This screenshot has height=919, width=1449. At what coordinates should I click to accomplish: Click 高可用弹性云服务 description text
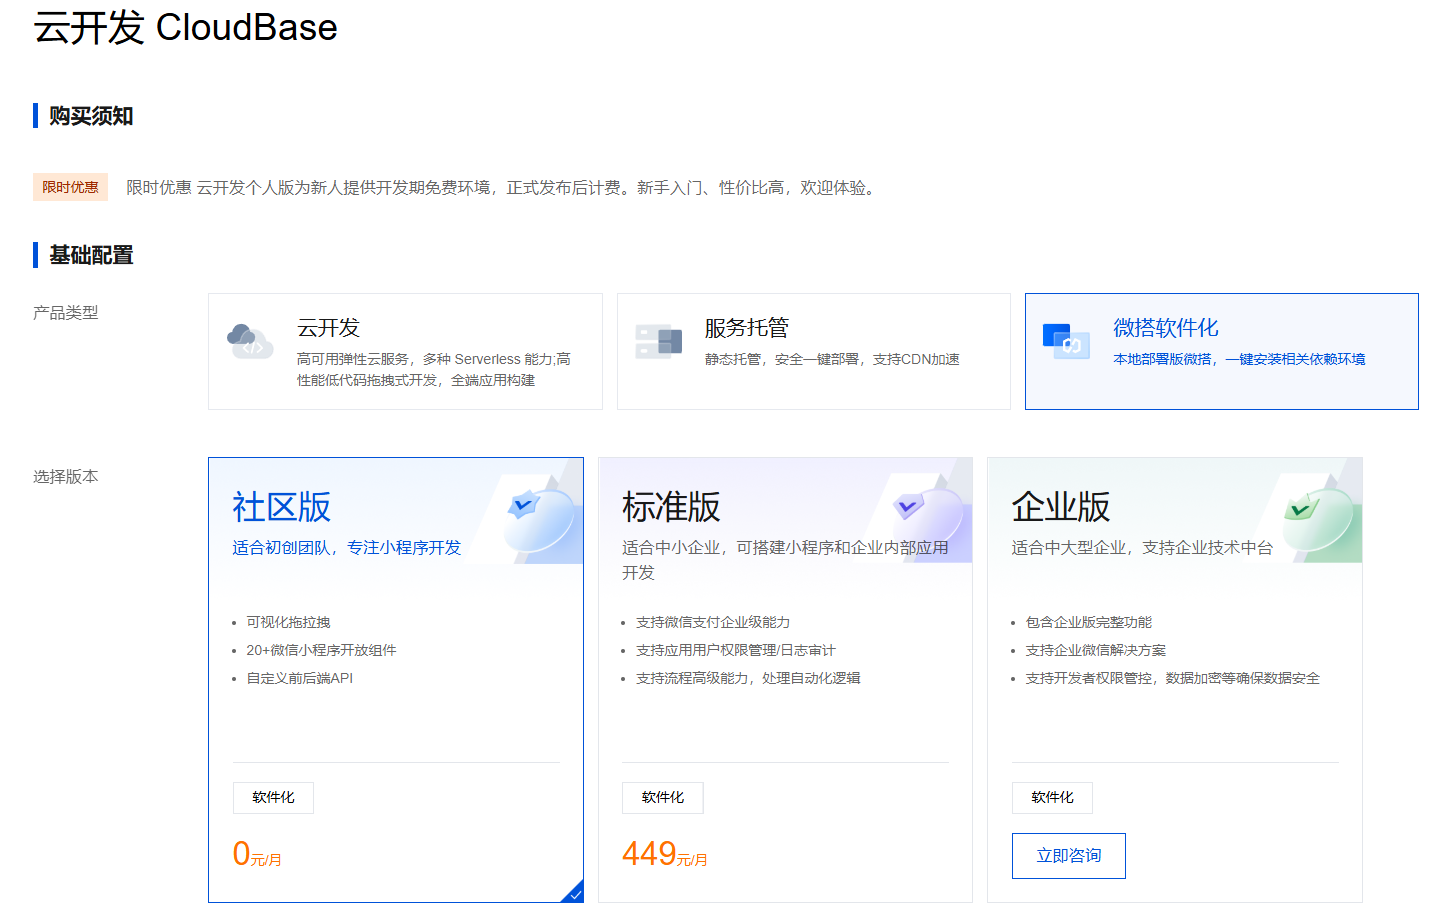pyautogui.click(x=434, y=370)
